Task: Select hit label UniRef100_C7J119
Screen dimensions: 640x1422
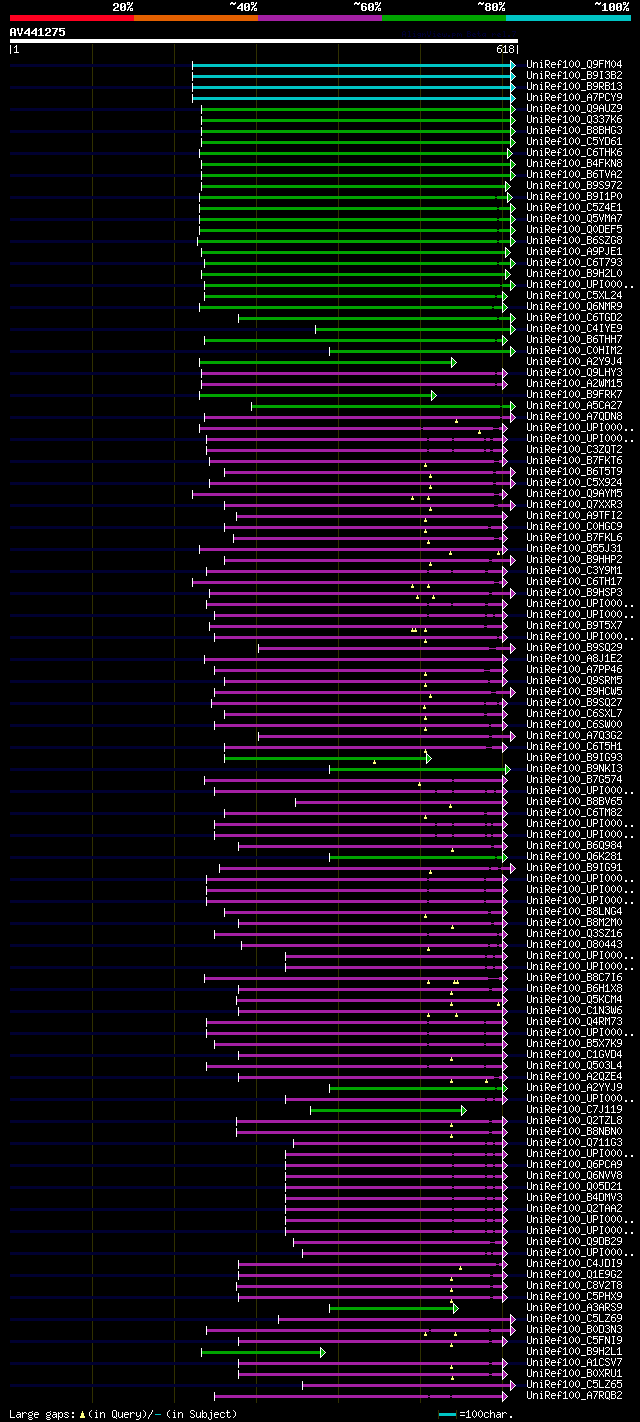Action: (574, 1109)
